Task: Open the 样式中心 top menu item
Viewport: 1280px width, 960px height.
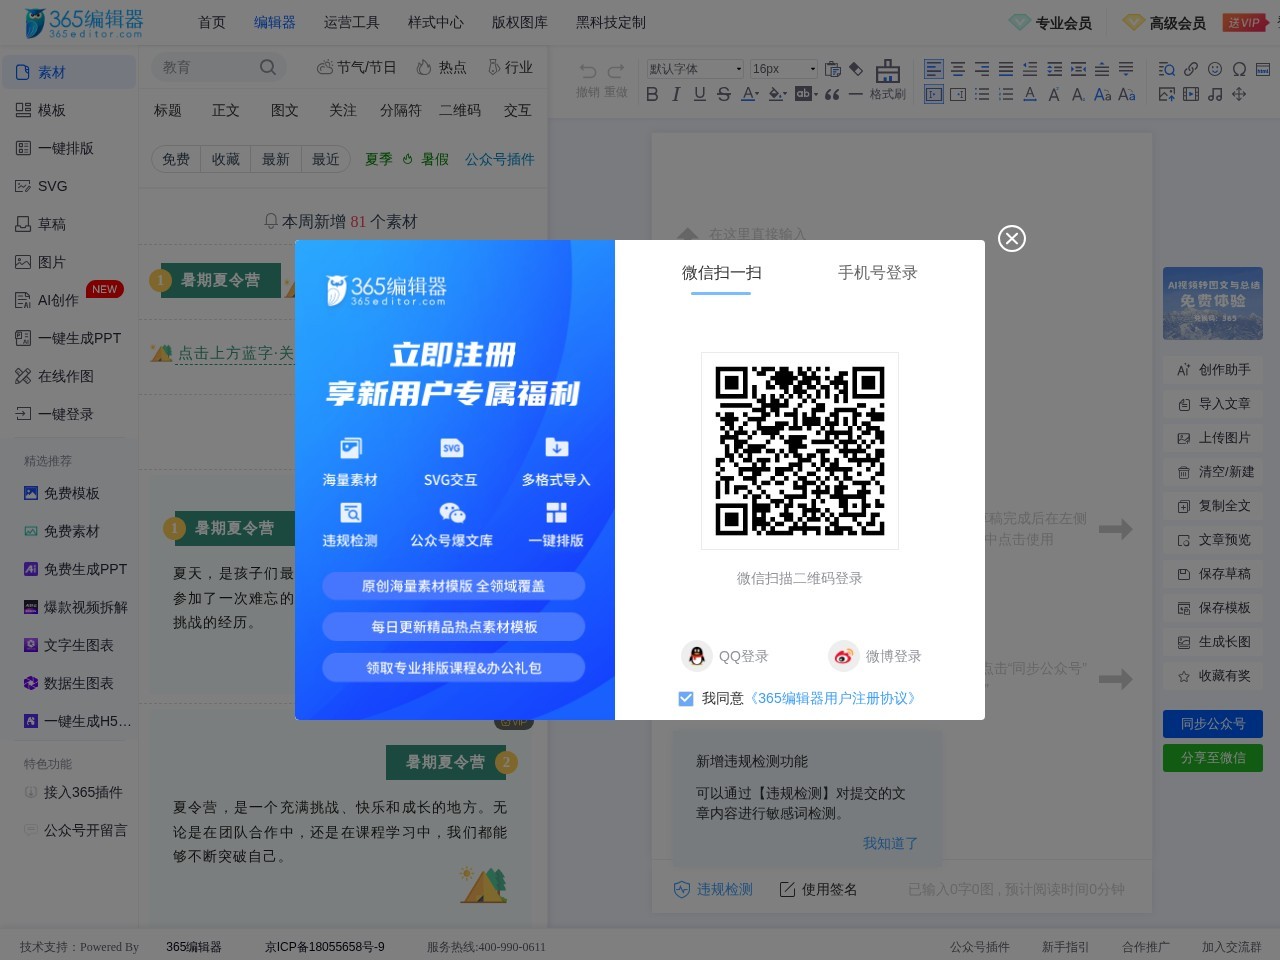Action: click(436, 22)
